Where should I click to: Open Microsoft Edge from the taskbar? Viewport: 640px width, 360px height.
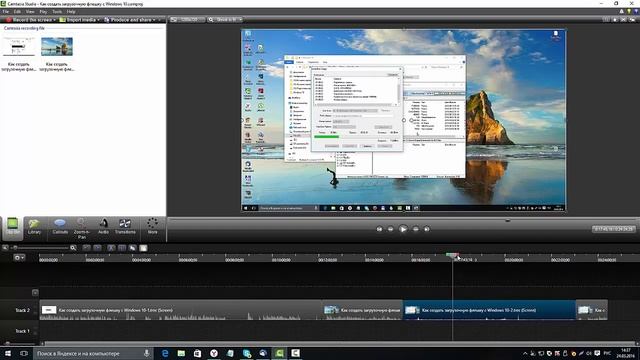coord(165,353)
